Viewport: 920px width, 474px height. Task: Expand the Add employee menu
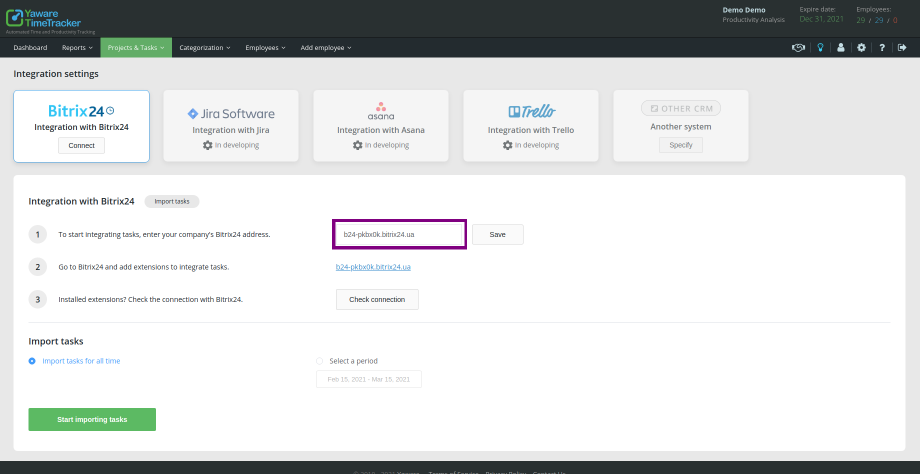coord(326,48)
